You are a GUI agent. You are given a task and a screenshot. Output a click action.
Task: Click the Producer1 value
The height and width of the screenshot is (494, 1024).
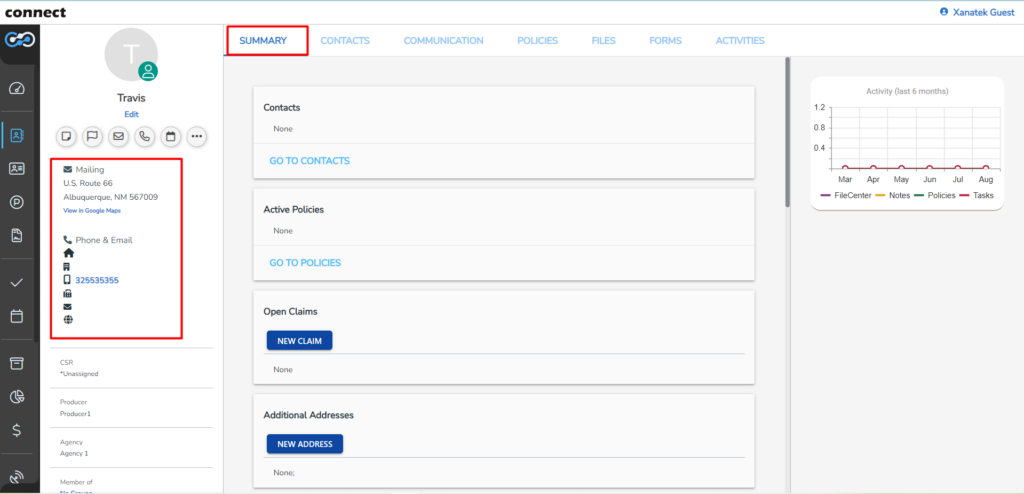tap(74, 414)
